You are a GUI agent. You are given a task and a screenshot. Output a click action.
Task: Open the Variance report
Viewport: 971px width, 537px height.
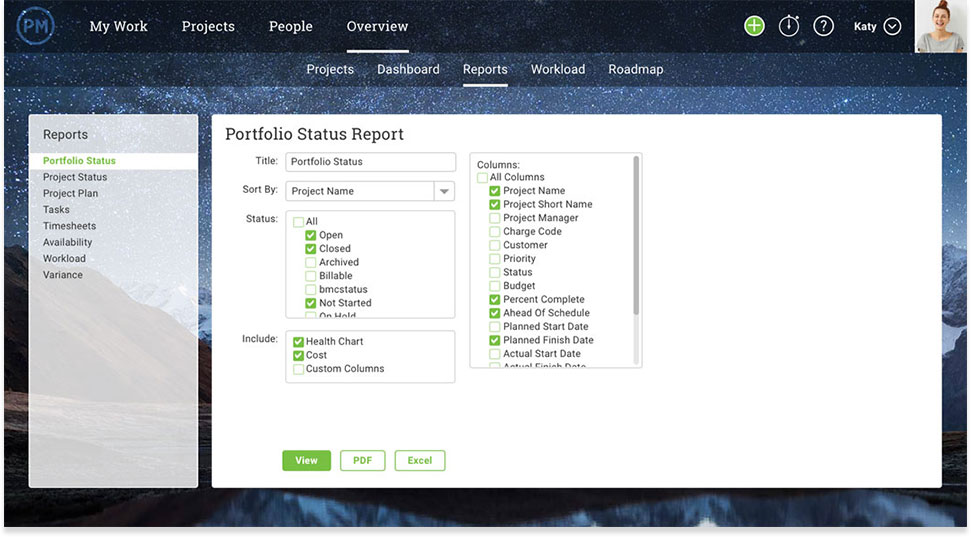point(63,274)
